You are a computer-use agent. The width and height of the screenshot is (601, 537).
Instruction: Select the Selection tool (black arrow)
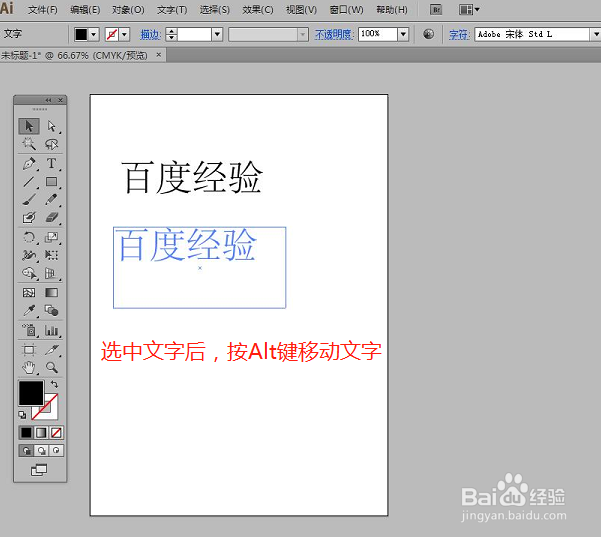click(x=29, y=126)
